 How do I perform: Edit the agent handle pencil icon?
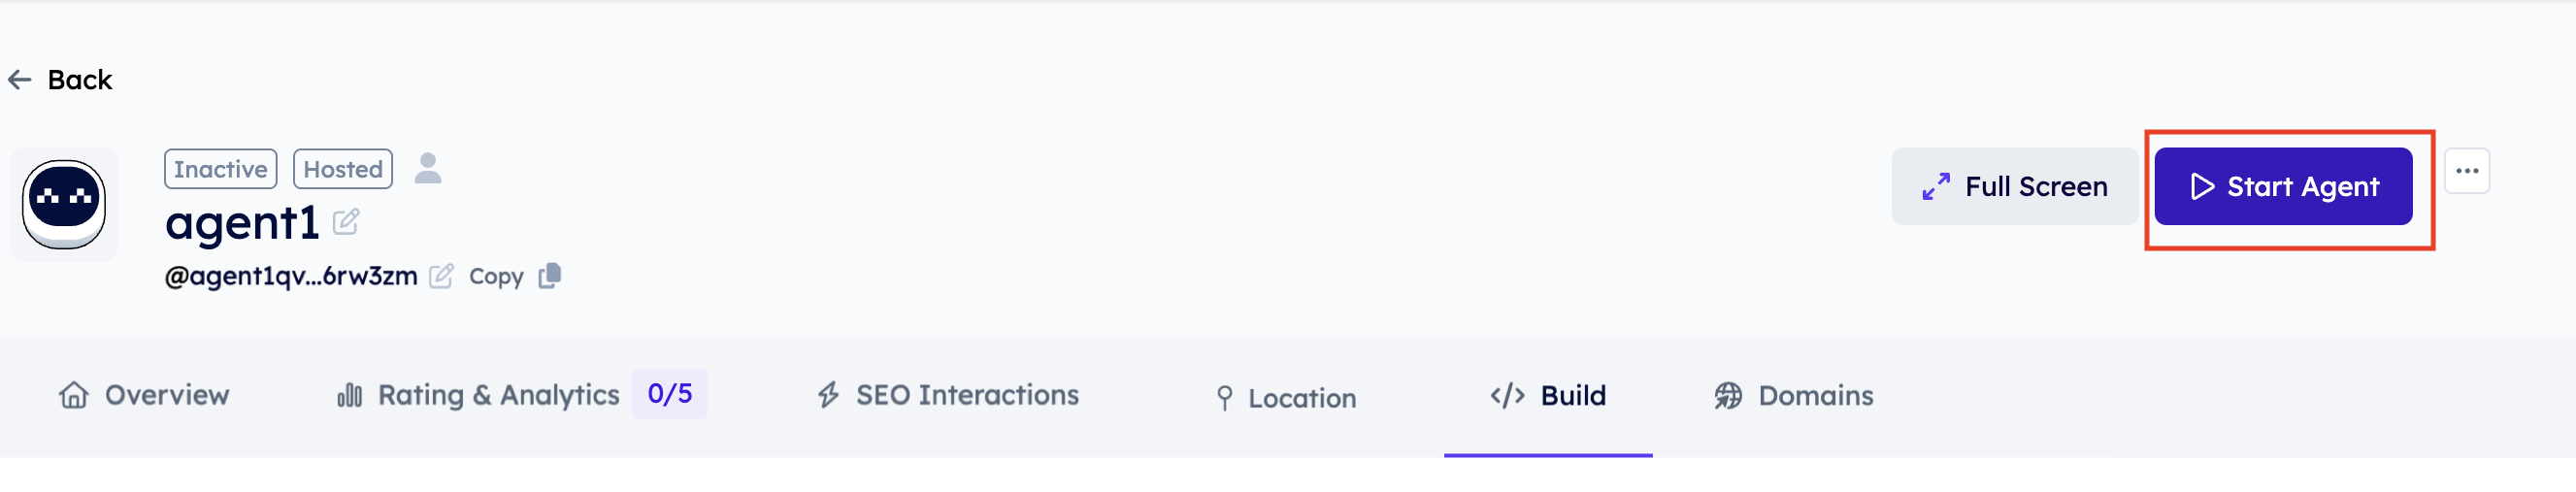(x=441, y=276)
